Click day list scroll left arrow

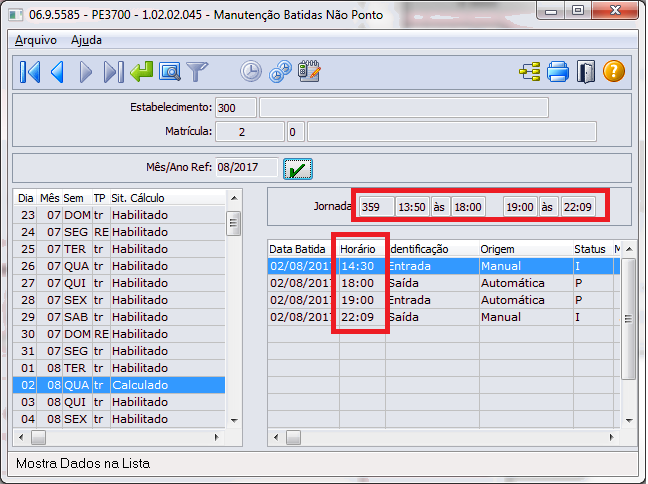pyautogui.click(x=21, y=437)
